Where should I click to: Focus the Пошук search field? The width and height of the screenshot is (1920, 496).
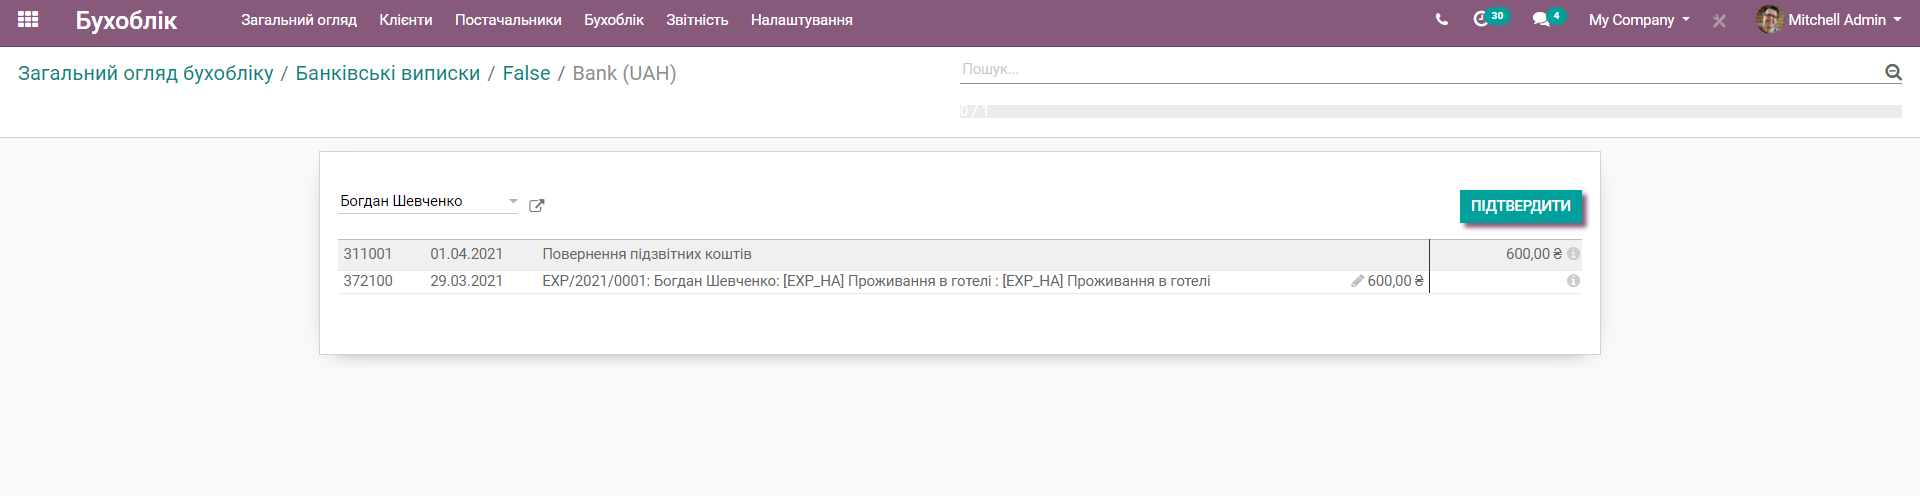click(x=1420, y=70)
